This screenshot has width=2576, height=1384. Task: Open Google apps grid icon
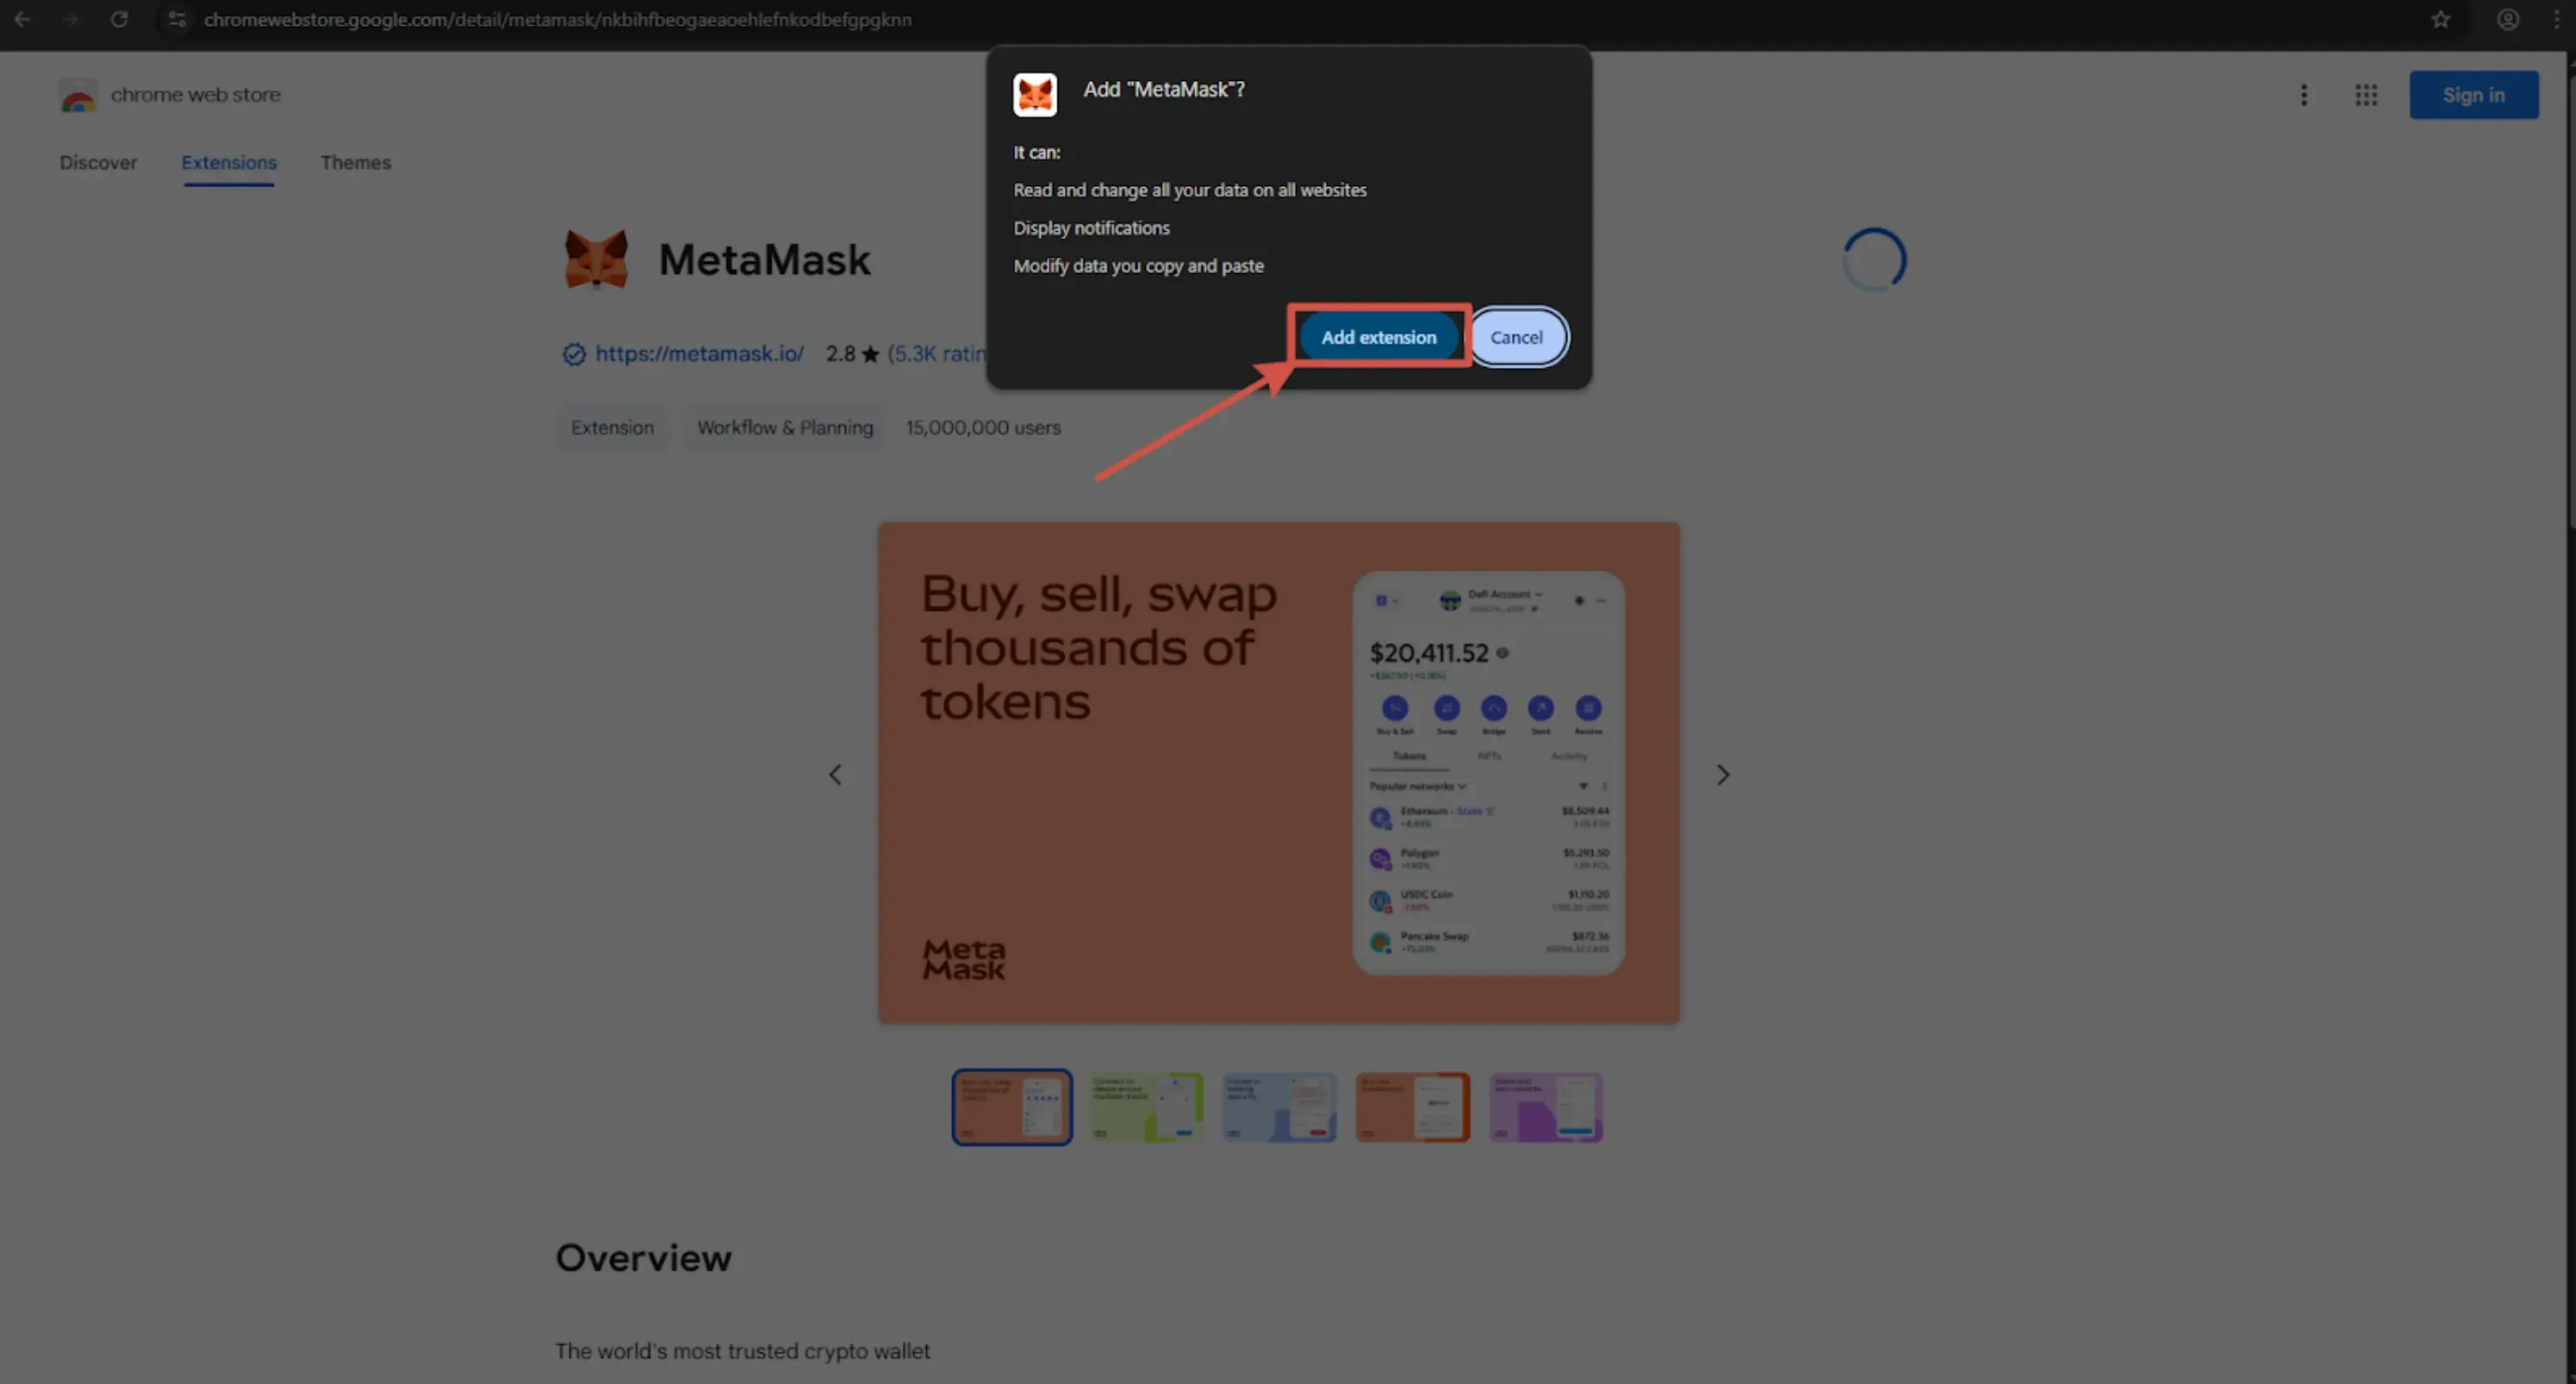2365,95
